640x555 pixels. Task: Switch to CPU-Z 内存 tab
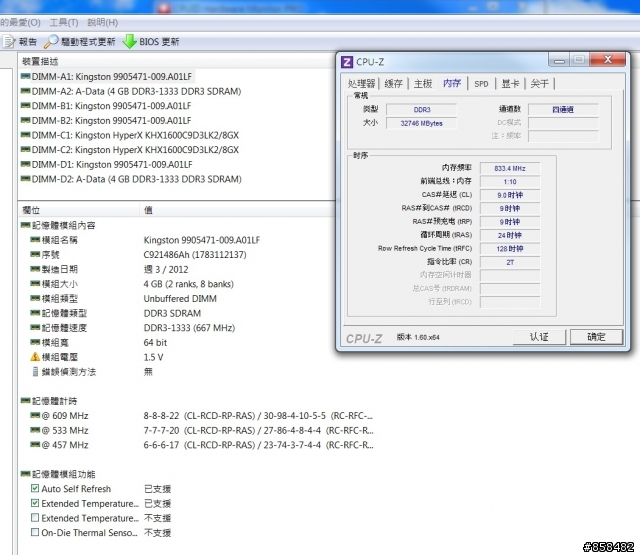click(452, 83)
